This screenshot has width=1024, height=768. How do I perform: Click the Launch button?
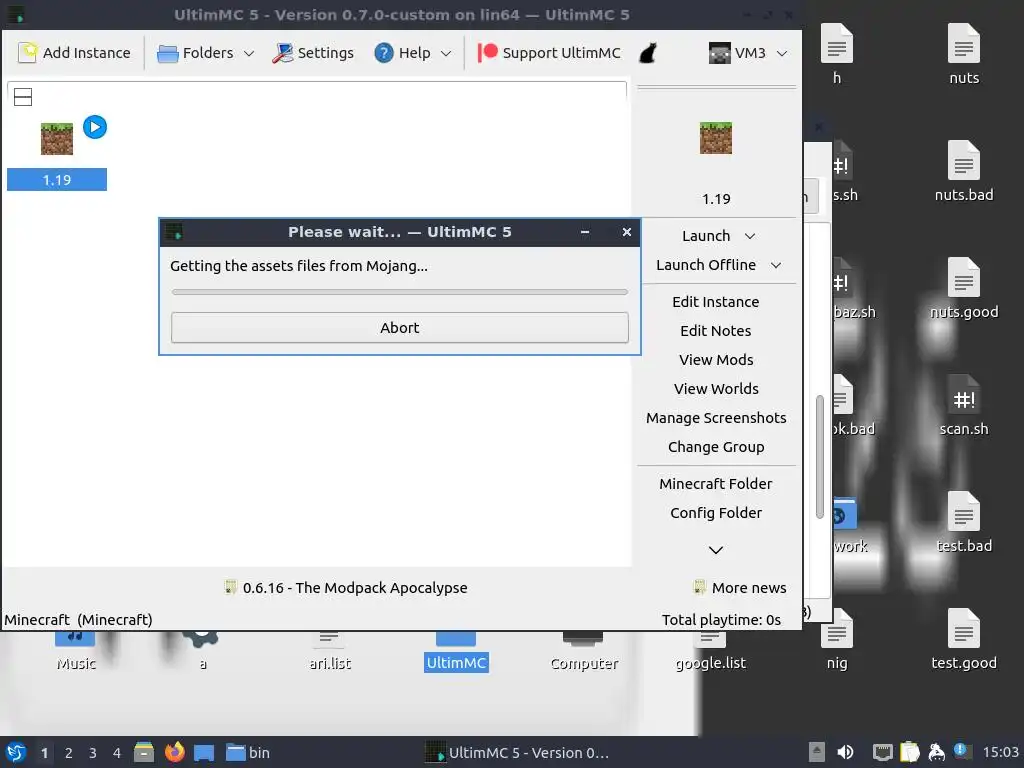pos(706,236)
